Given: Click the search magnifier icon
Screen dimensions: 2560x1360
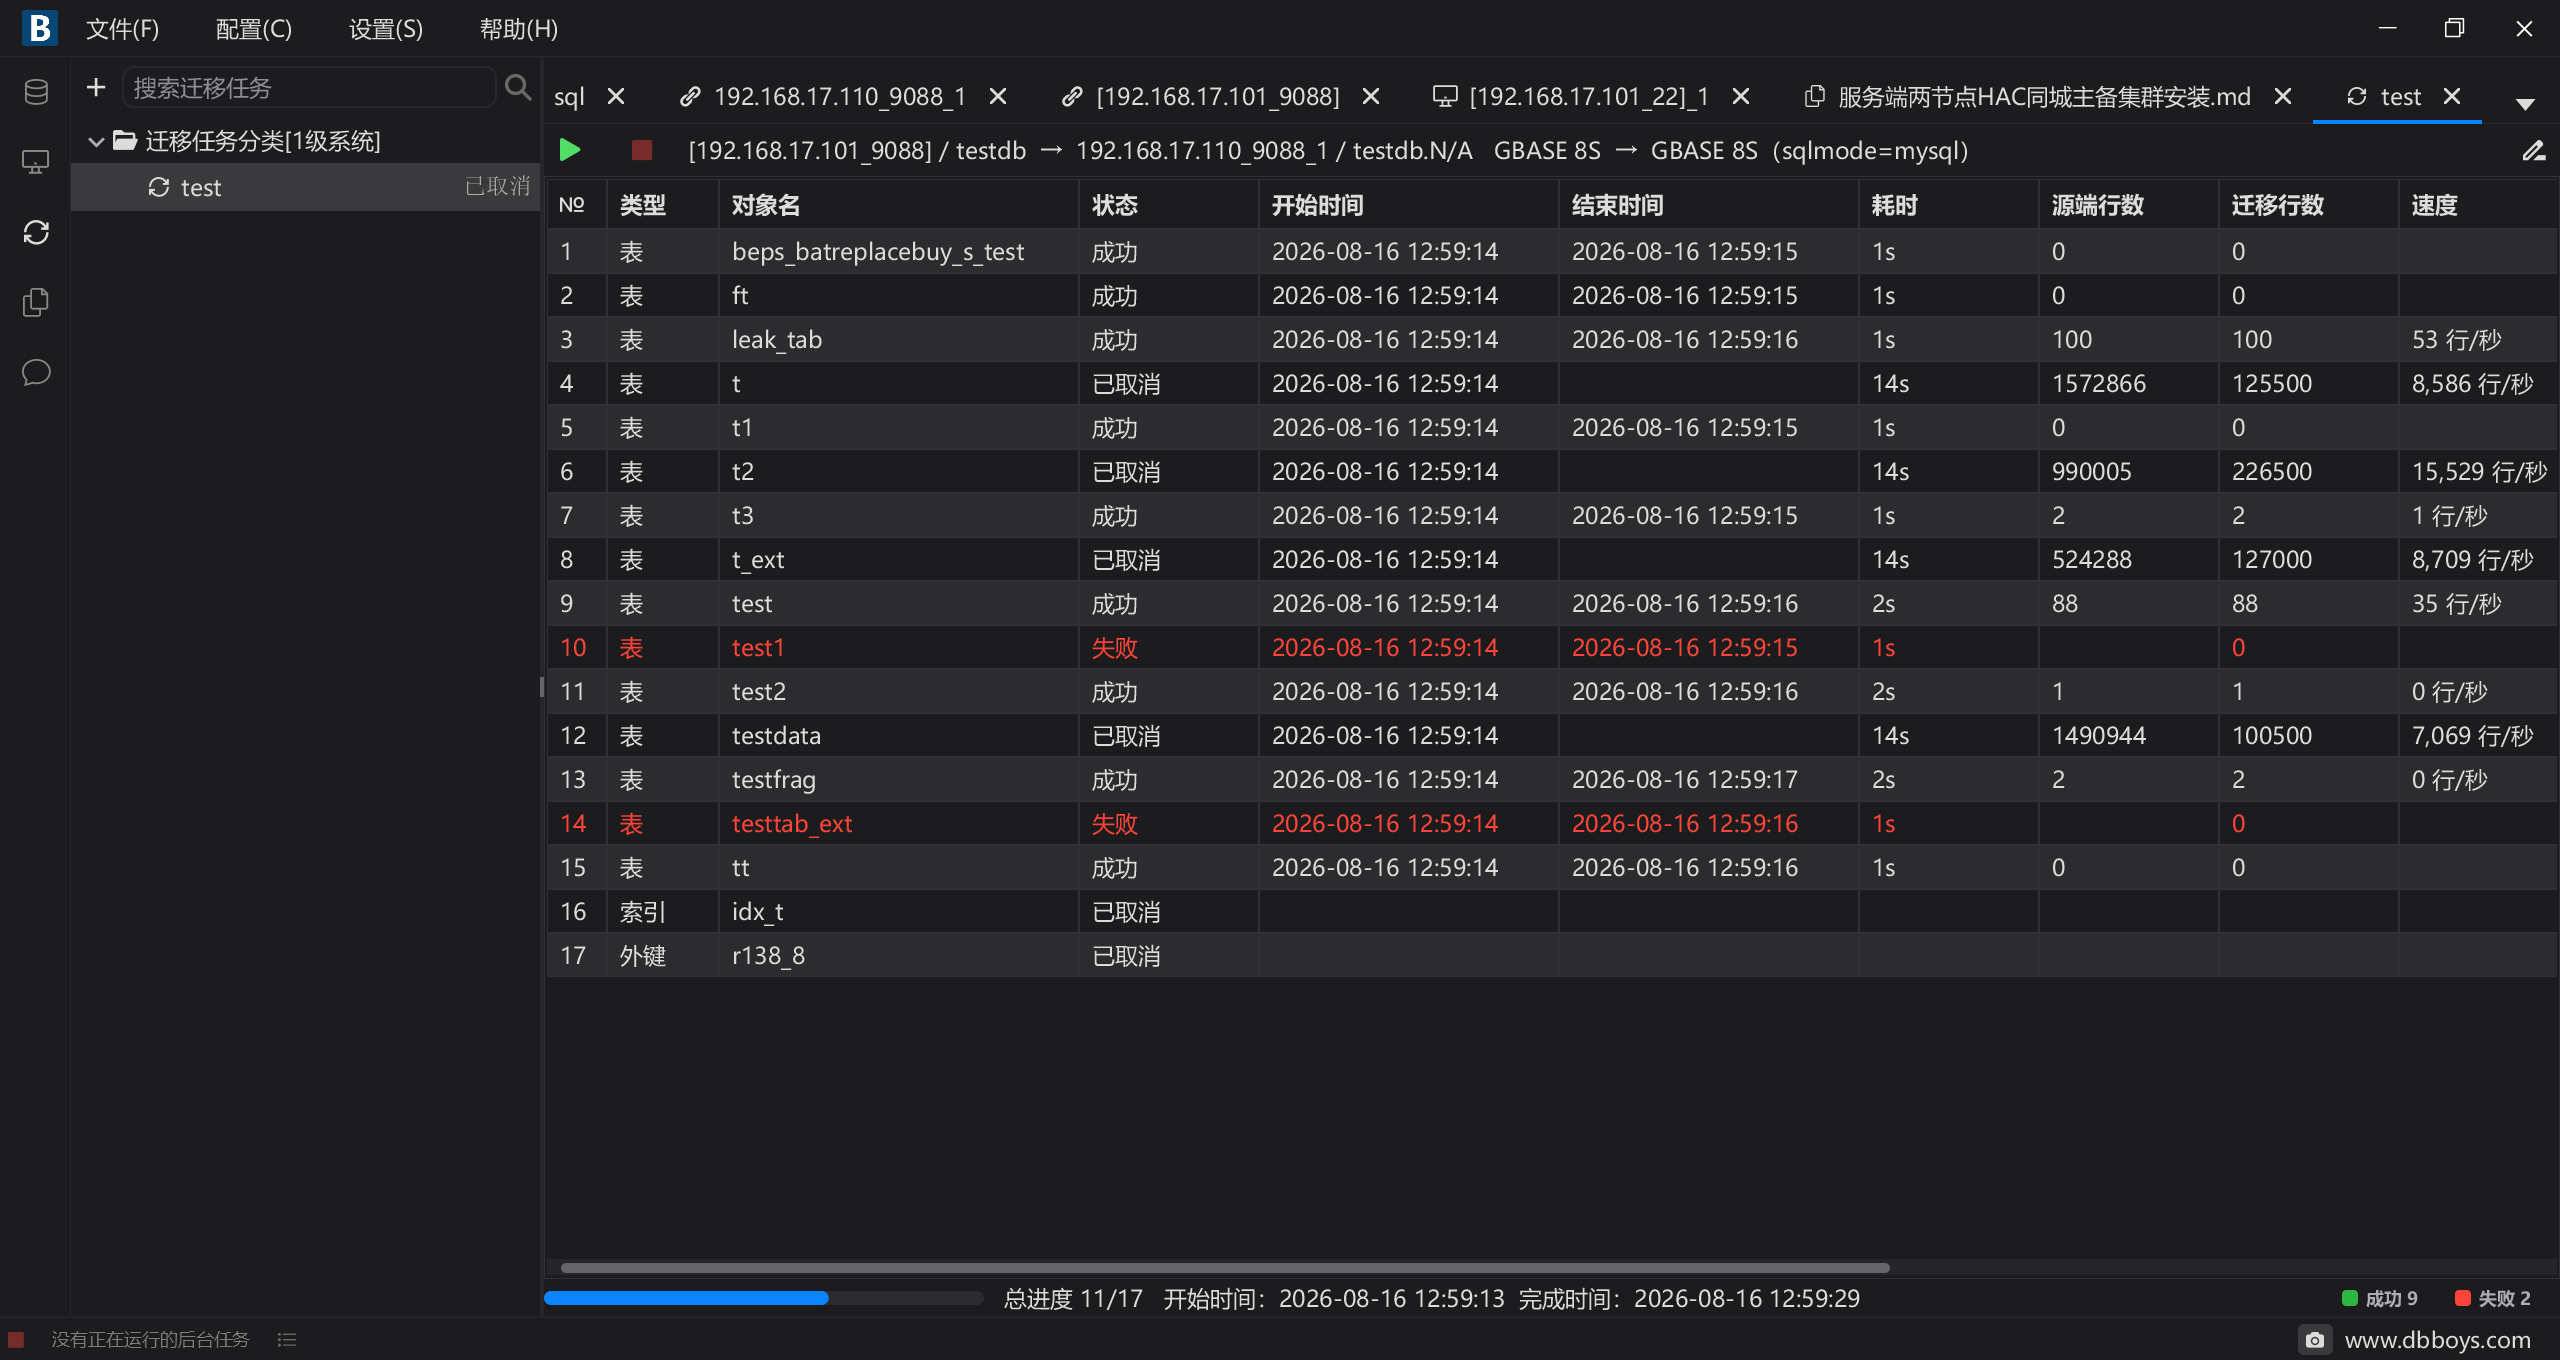Looking at the screenshot, I should point(517,88).
